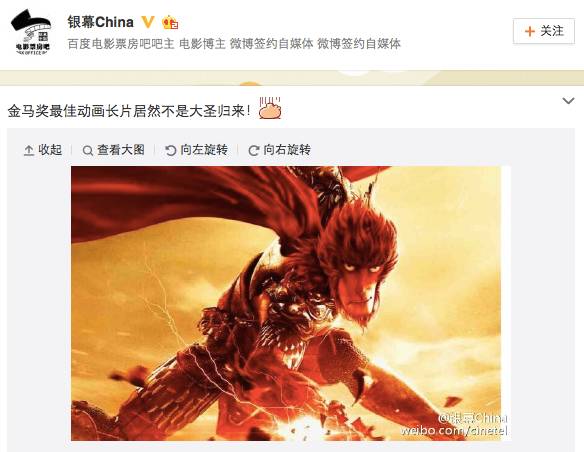Click the Monkey King poster image
The height and width of the screenshot is (452, 584).
[x=286, y=303]
